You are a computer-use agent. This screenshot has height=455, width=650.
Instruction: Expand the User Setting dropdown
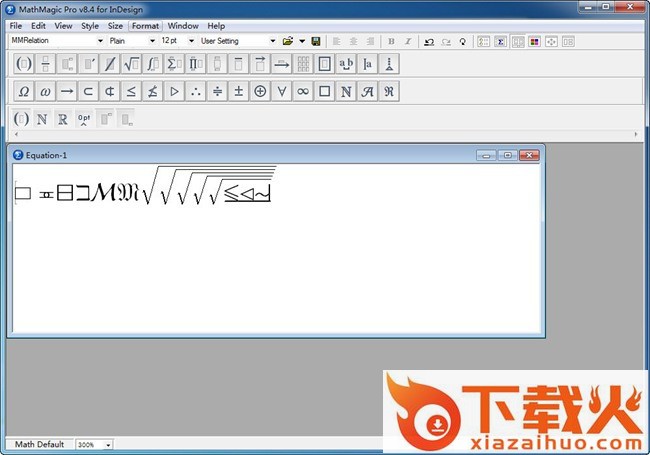click(273, 41)
